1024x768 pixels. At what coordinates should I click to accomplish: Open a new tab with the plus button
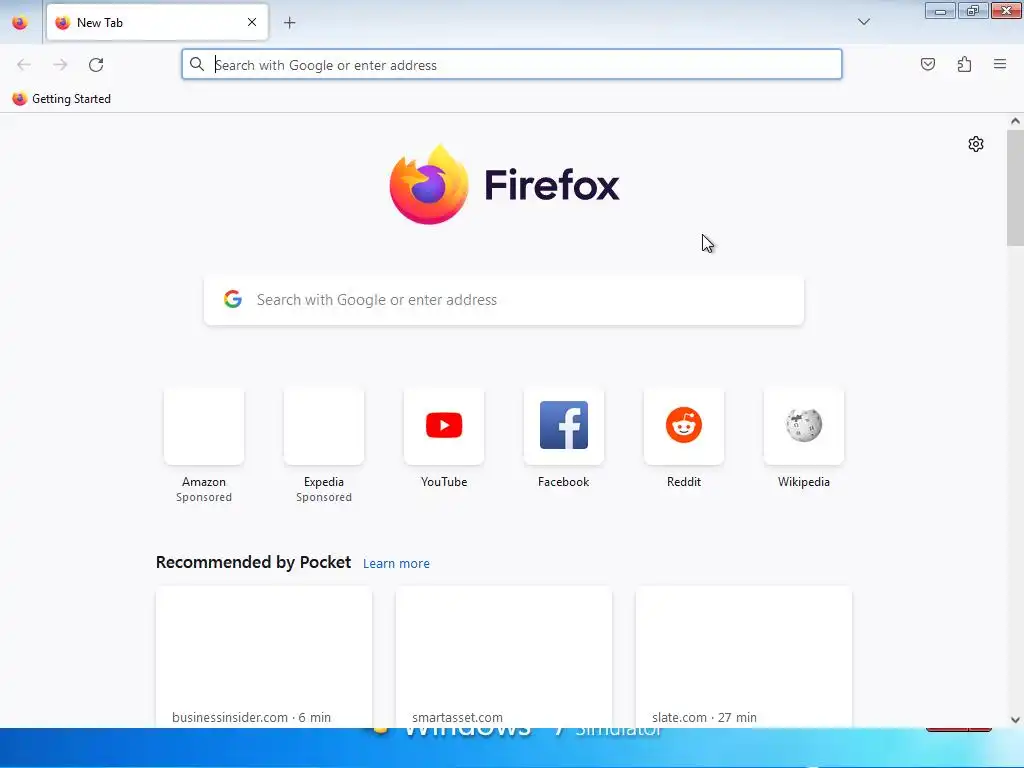point(289,23)
